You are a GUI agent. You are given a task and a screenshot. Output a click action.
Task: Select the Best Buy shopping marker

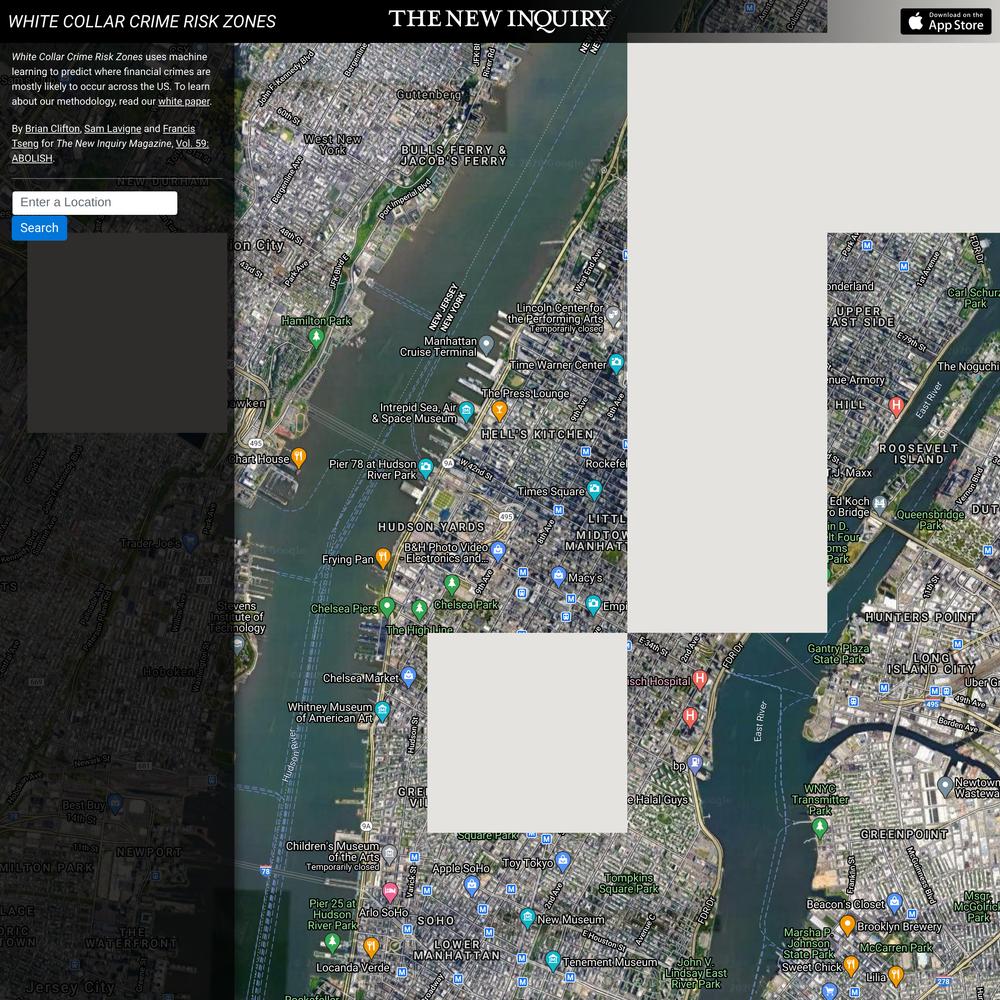115,804
